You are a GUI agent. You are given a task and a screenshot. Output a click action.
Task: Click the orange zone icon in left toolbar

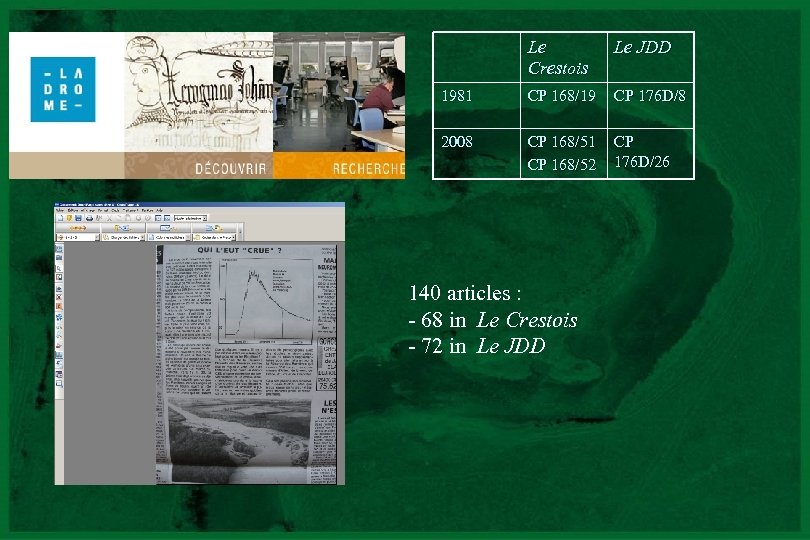click(59, 306)
